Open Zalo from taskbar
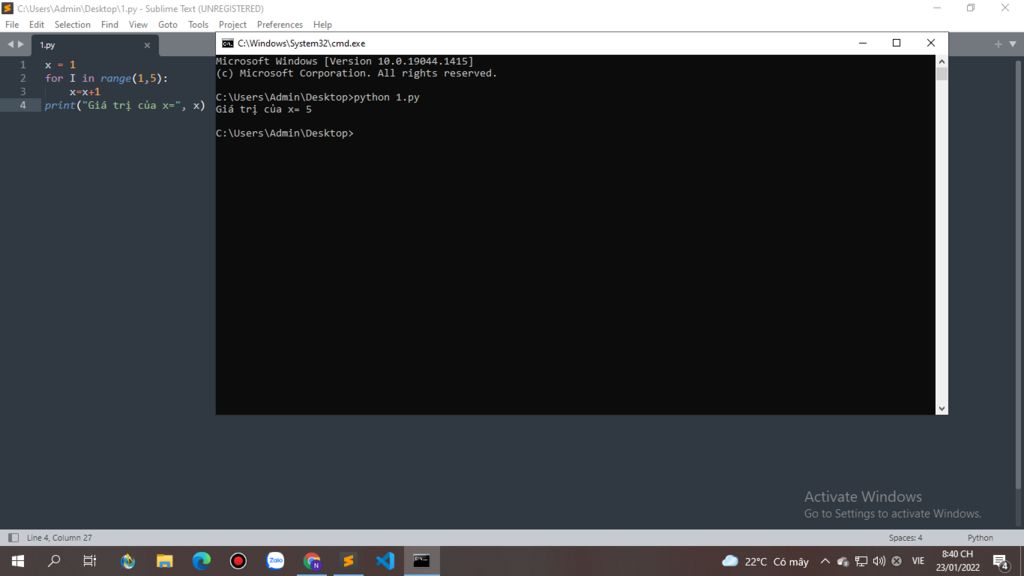Viewport: 1024px width, 576px height. tap(276, 561)
